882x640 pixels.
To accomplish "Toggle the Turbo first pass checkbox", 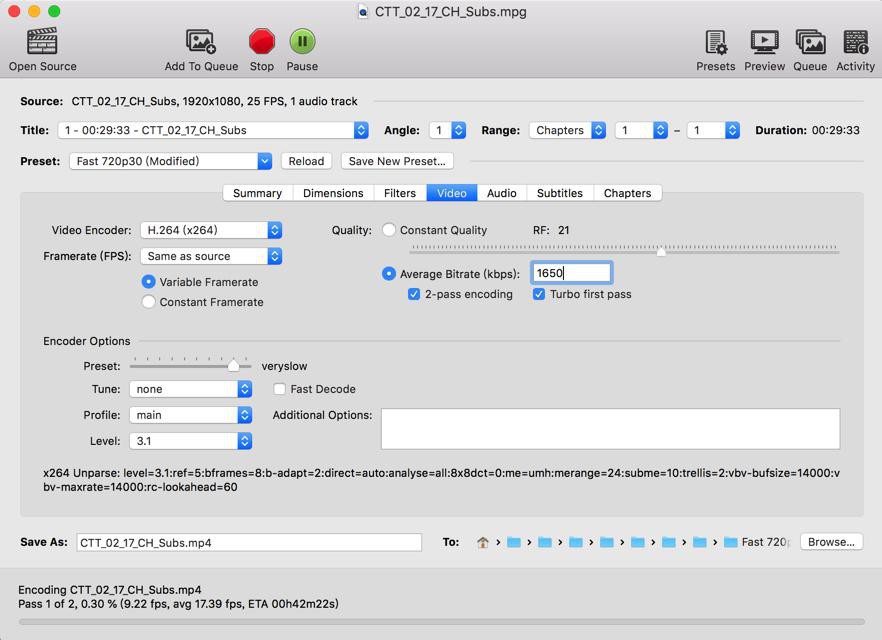I will pyautogui.click(x=539, y=294).
